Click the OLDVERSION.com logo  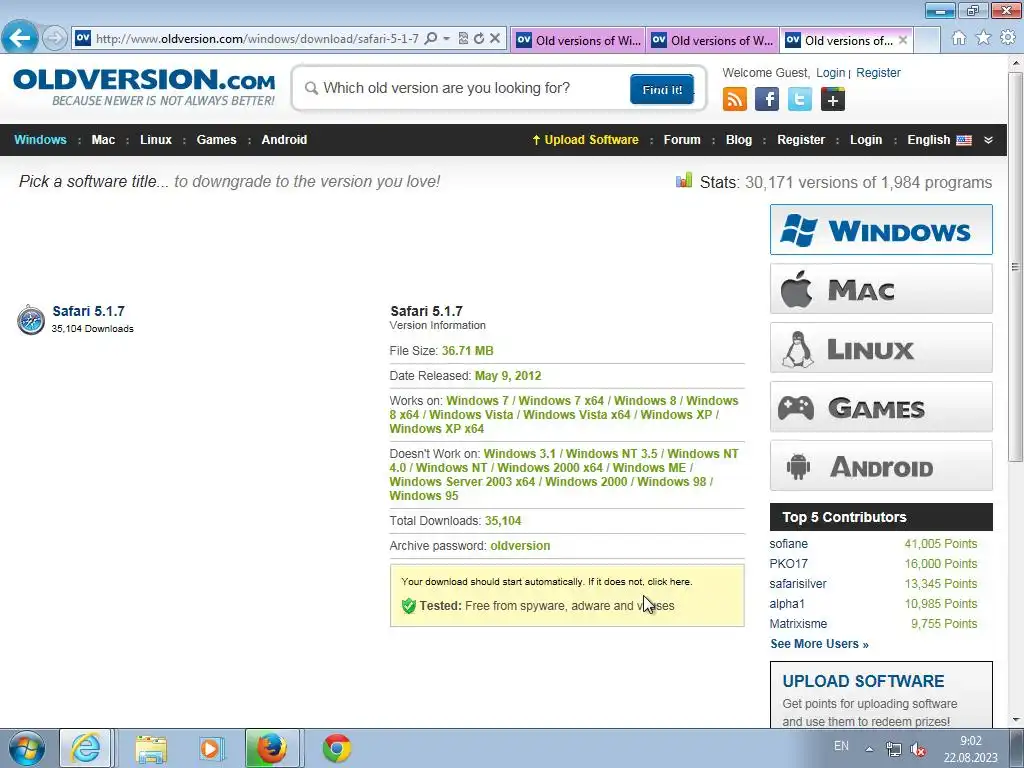[x=144, y=87]
